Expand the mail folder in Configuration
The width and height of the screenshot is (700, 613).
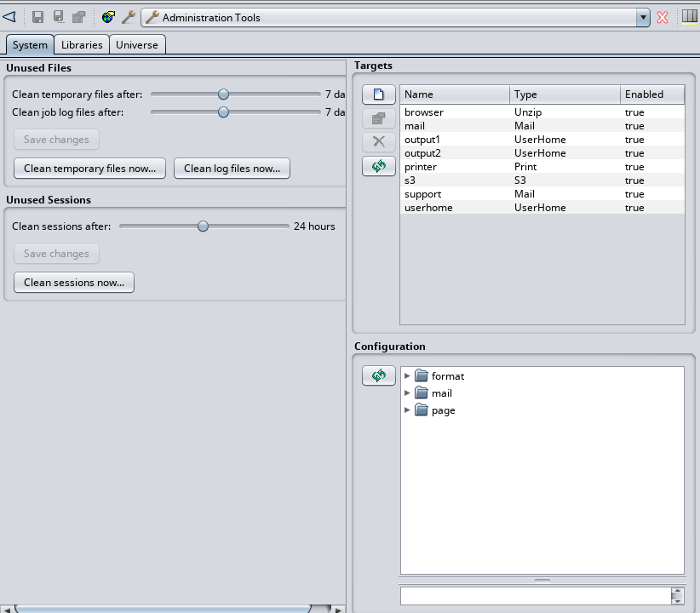coord(407,393)
